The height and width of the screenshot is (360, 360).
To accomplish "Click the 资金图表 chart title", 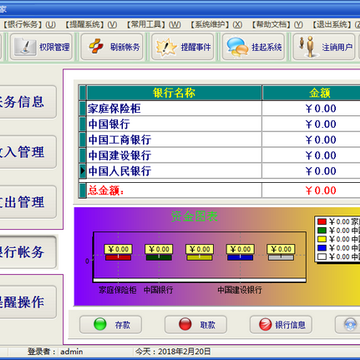I will coord(194,217).
